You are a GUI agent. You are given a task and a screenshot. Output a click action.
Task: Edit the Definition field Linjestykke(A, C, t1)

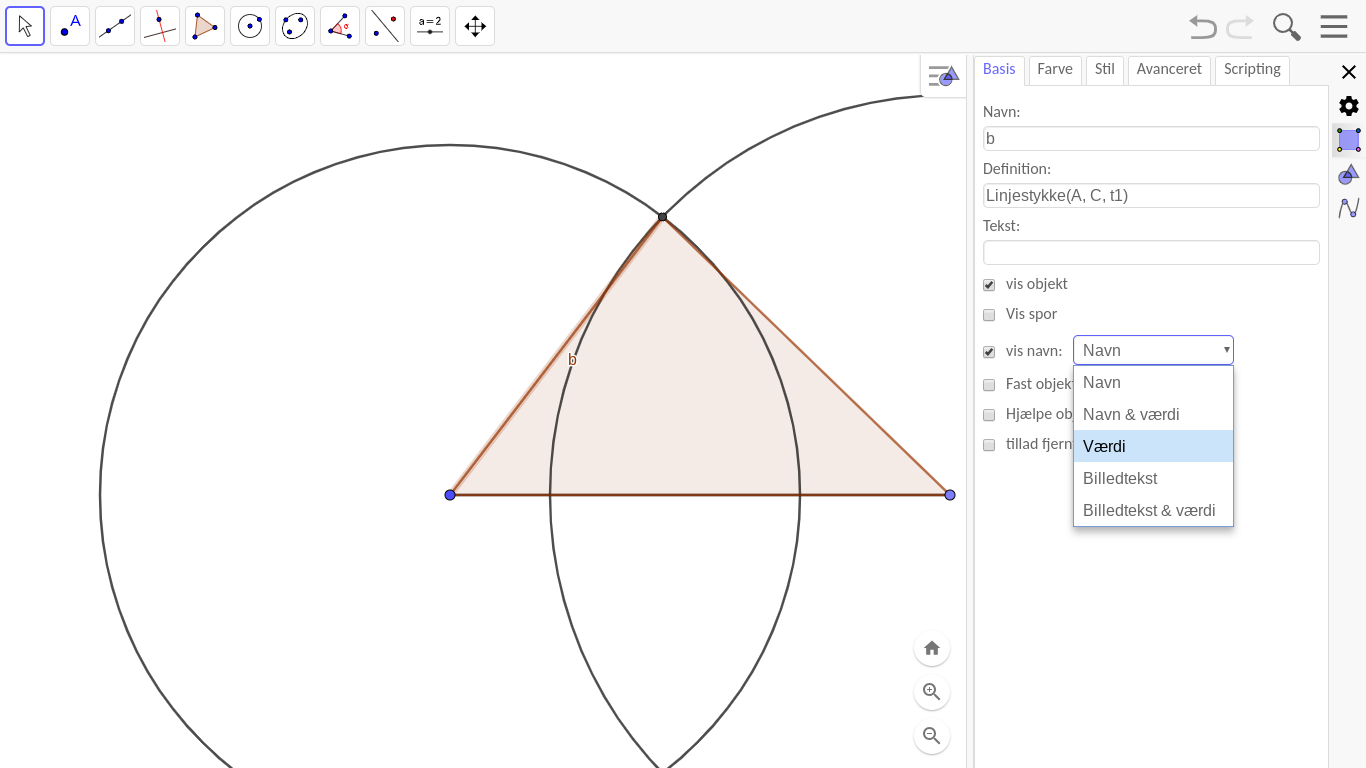(x=1151, y=196)
